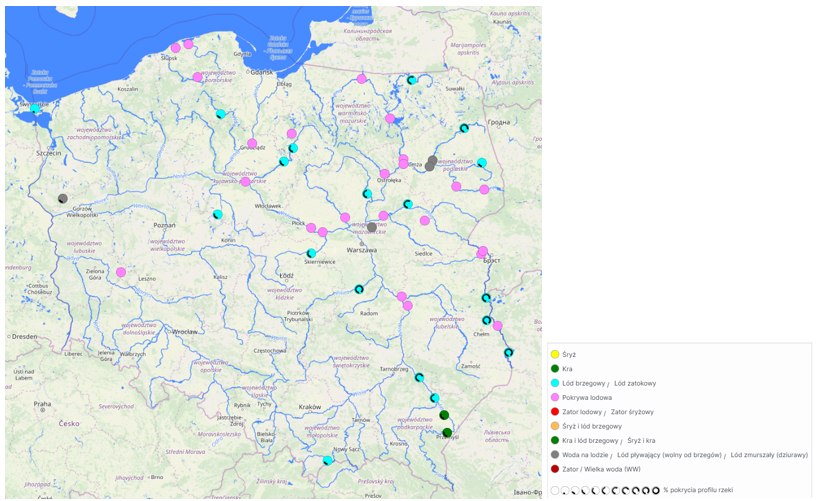Click the pink marker near Brest
Viewport: 820px width, 501px height.
482,252
